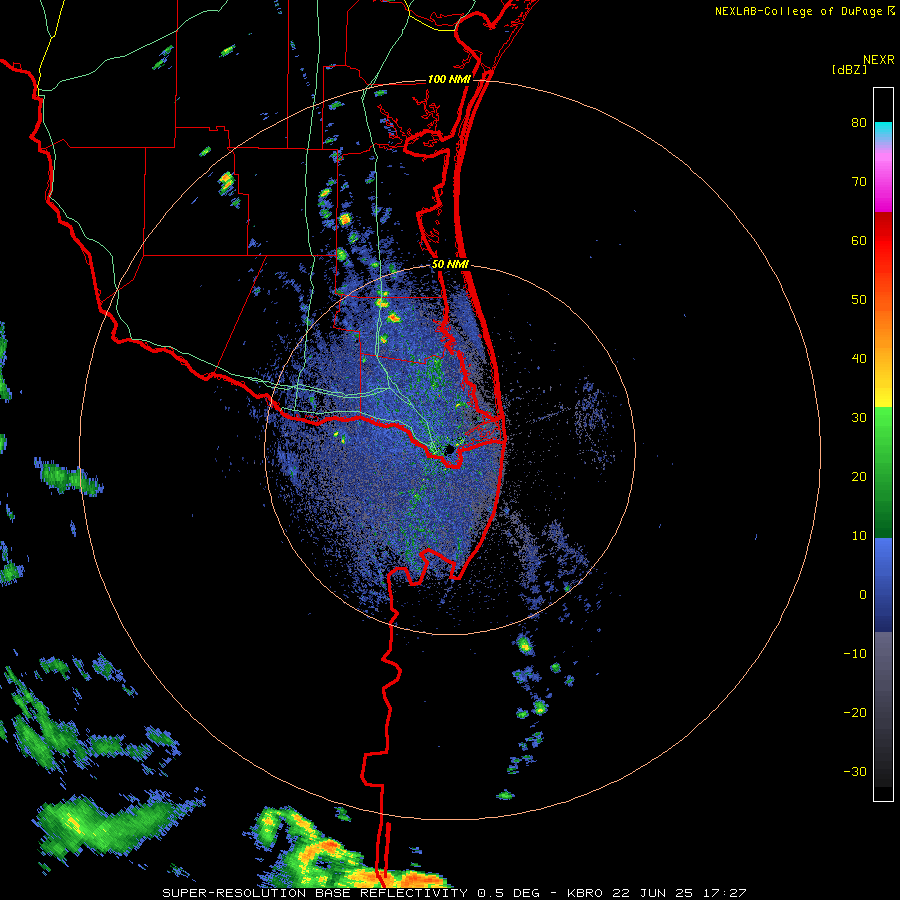
Task: Click the red segment of color scale
Action: click(x=883, y=241)
